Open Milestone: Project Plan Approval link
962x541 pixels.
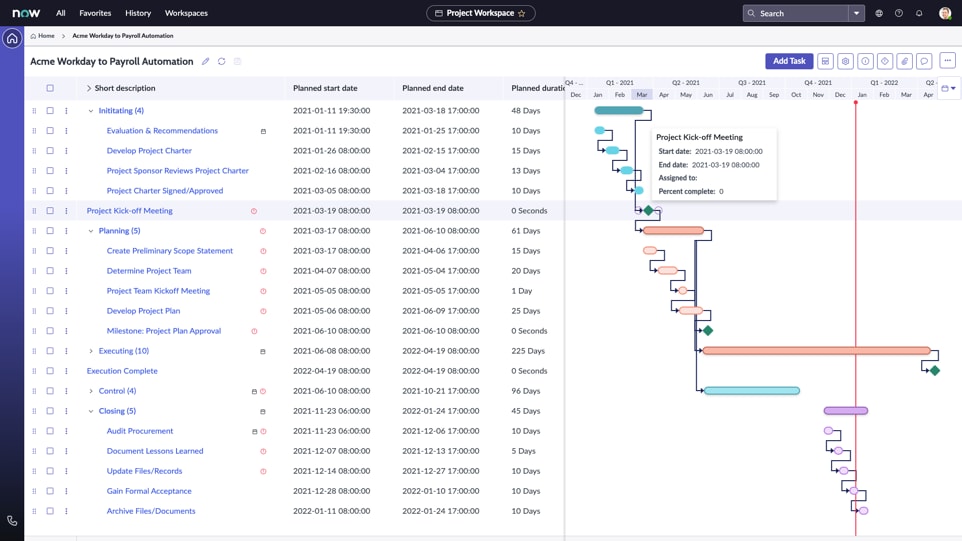click(164, 331)
